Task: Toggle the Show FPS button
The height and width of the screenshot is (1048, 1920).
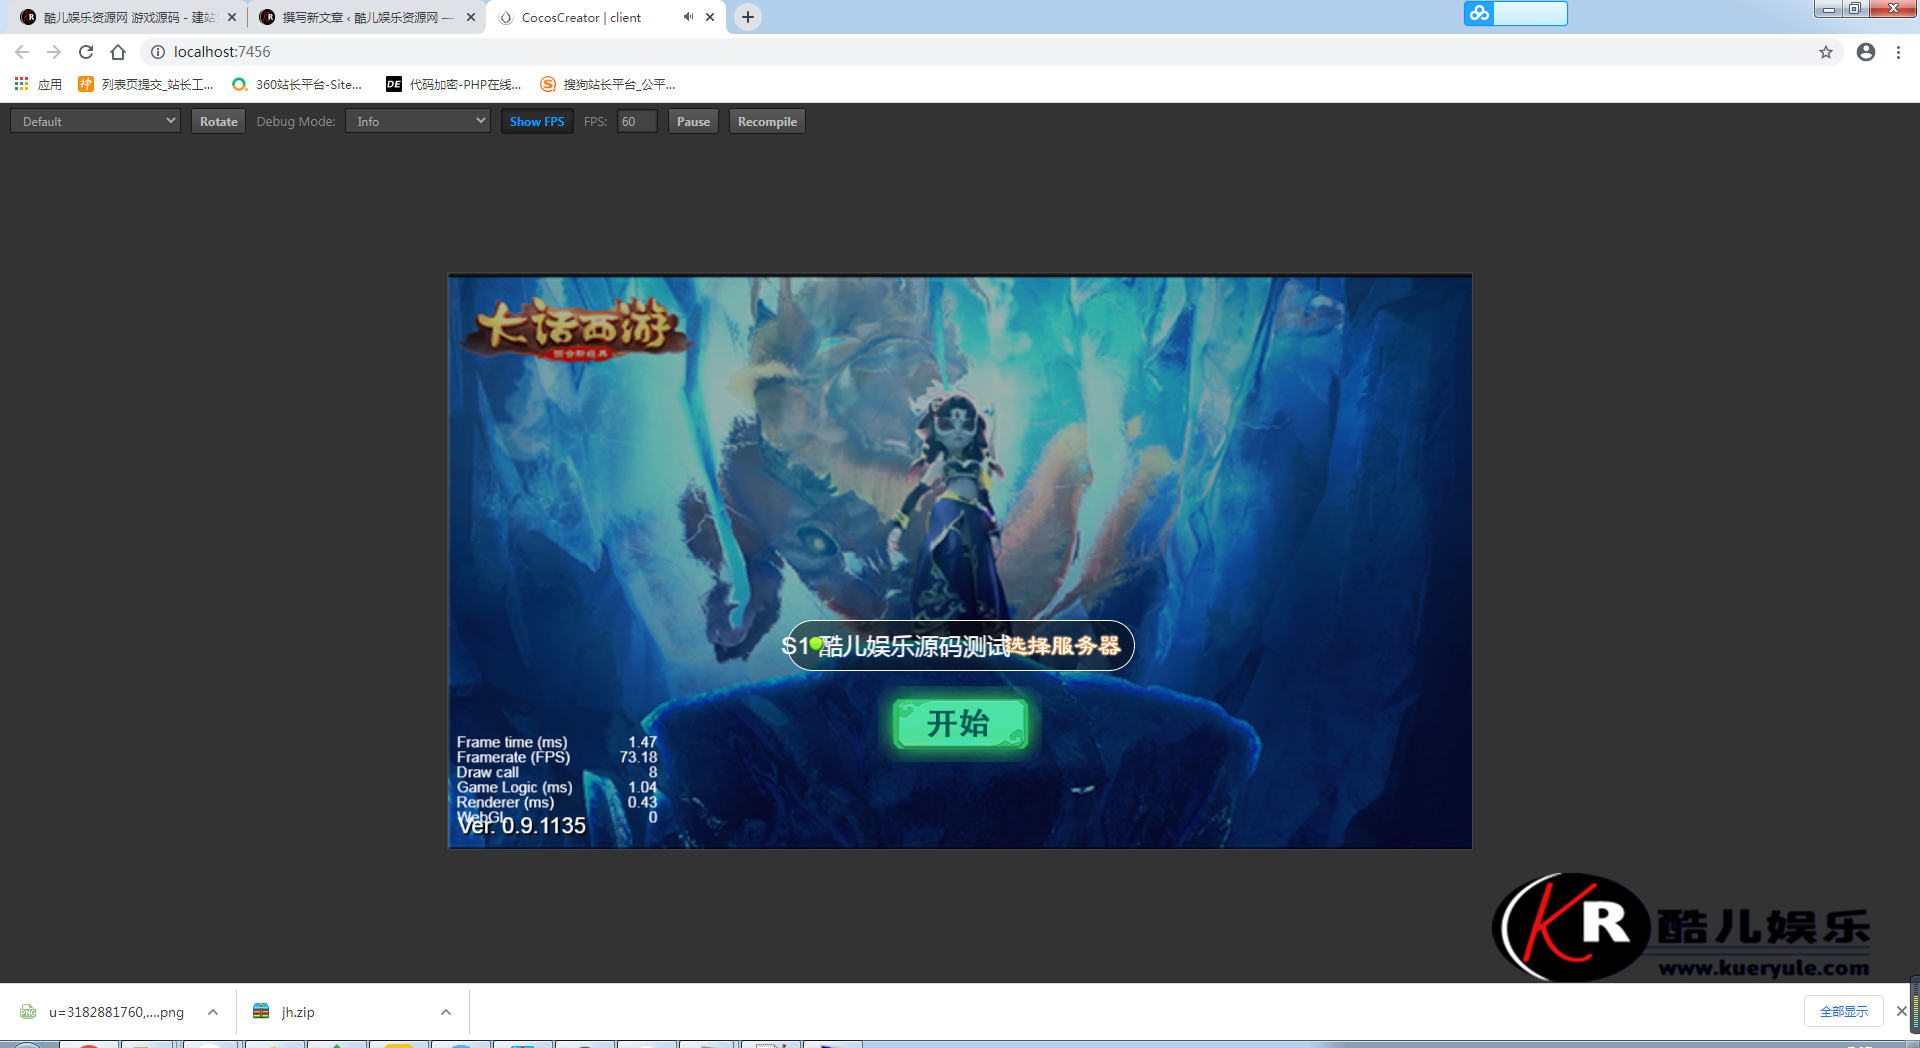Action: point(537,121)
